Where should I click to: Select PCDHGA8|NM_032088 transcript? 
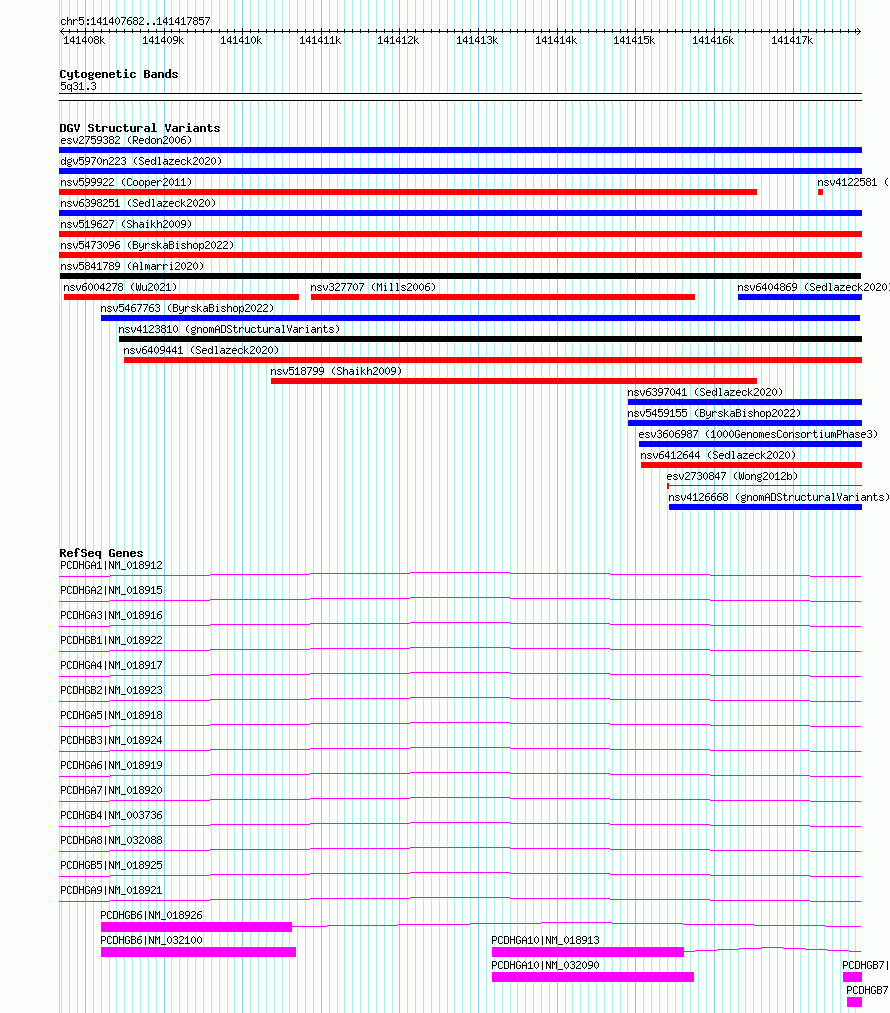point(111,840)
